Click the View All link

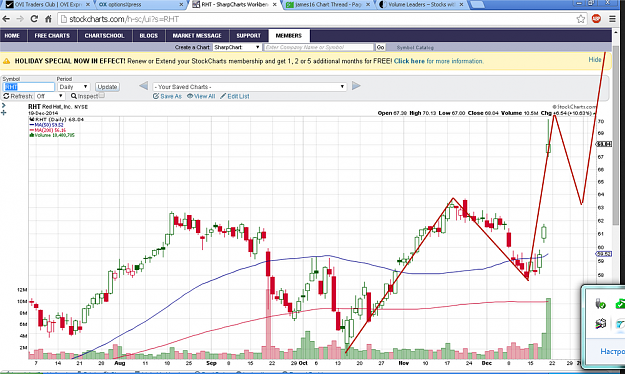point(201,96)
